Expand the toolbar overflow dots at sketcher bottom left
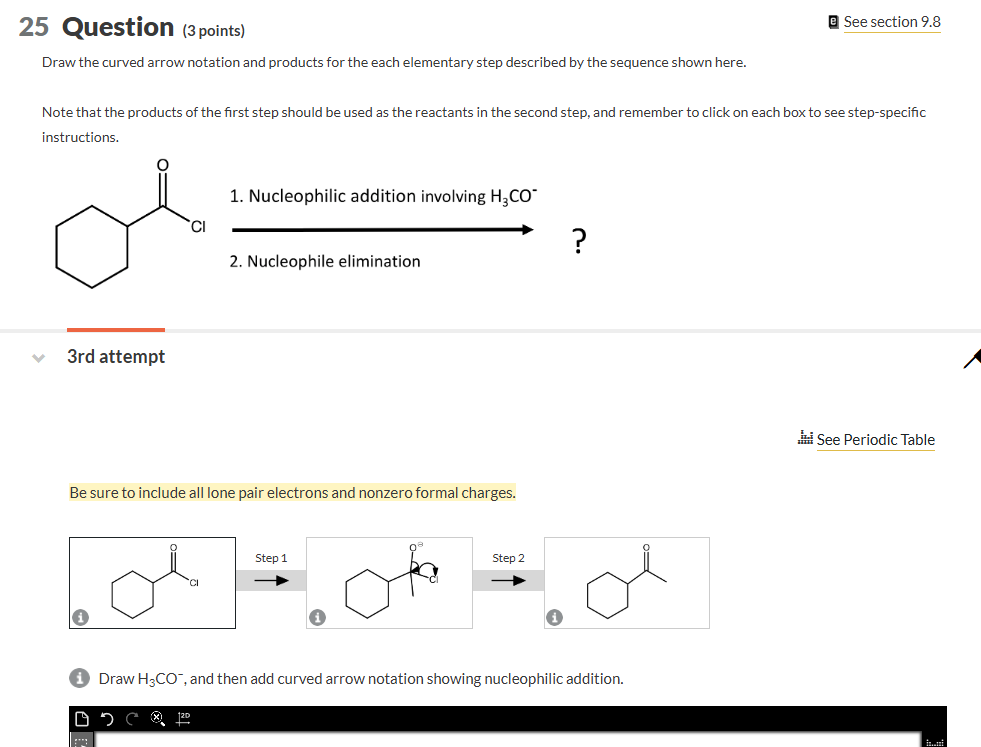Viewport: 981px width, 747px height. [82, 740]
